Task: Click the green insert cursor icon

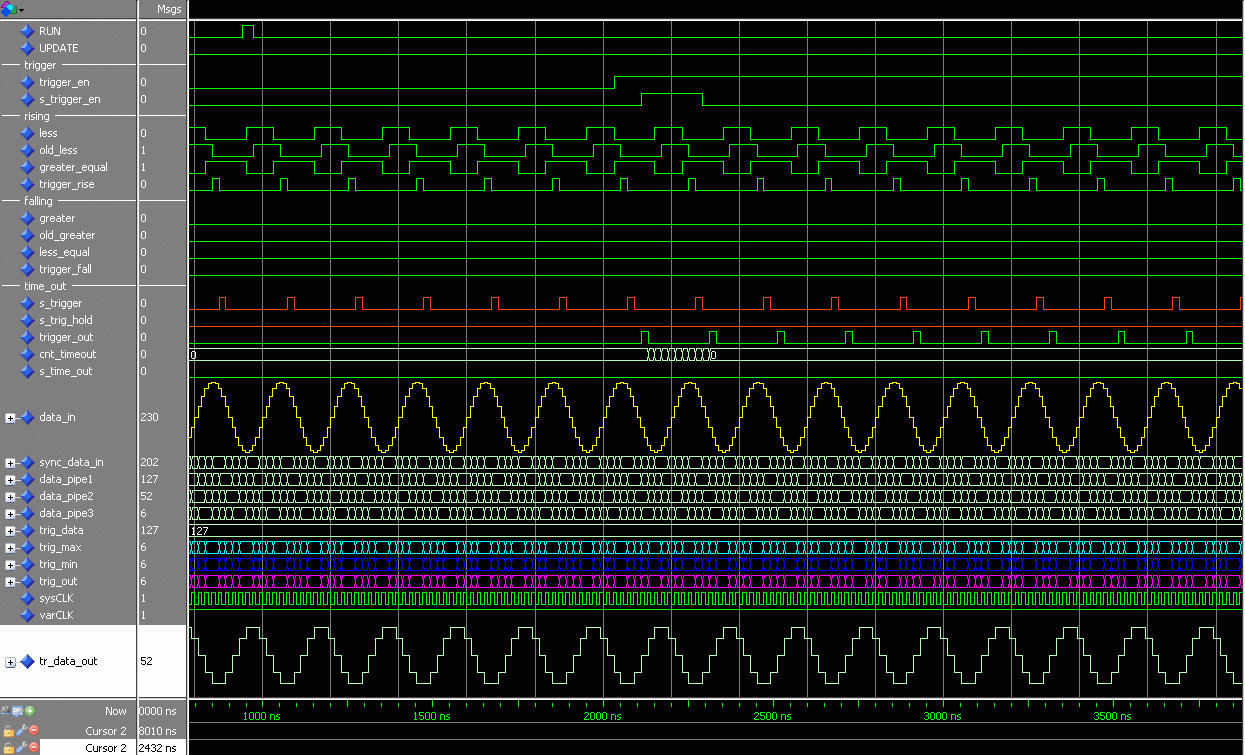Action: click(x=30, y=711)
